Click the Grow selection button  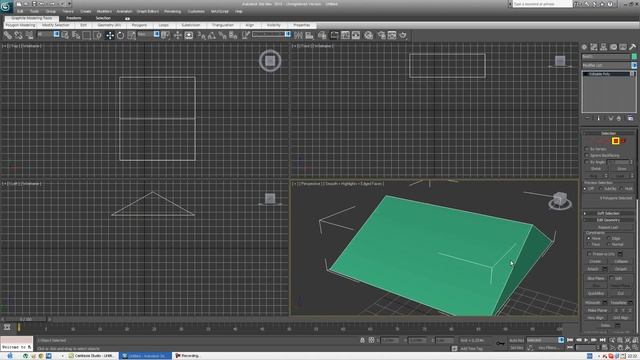(x=621, y=169)
